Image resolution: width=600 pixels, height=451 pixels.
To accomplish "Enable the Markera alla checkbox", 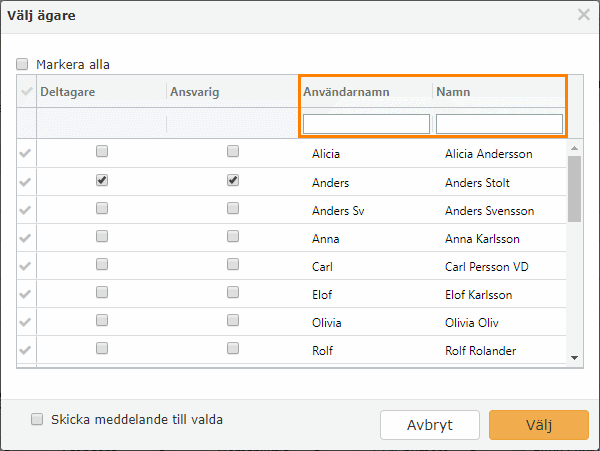I will click(22, 64).
